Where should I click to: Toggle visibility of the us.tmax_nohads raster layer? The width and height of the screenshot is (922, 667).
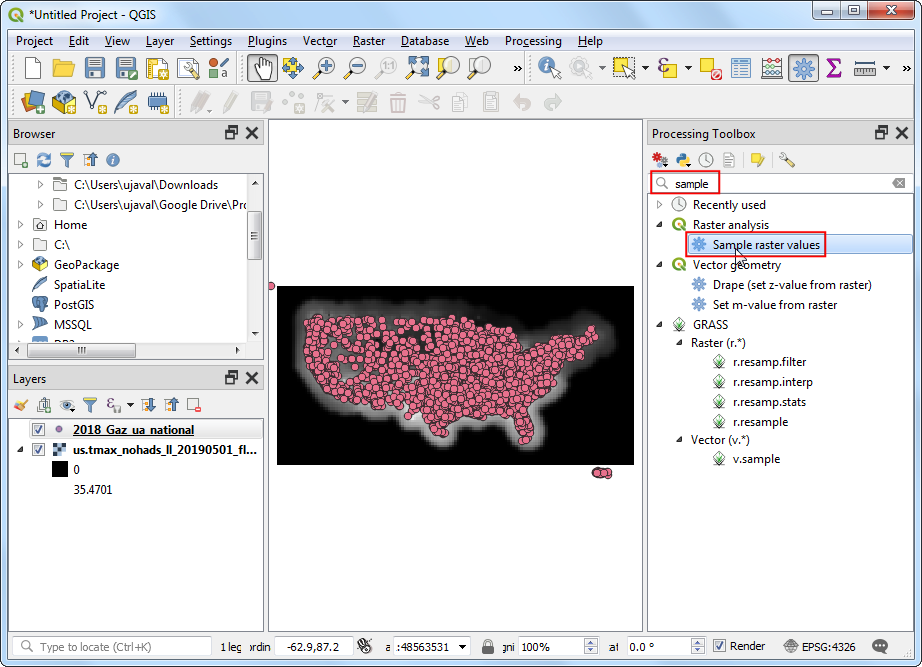point(39,450)
